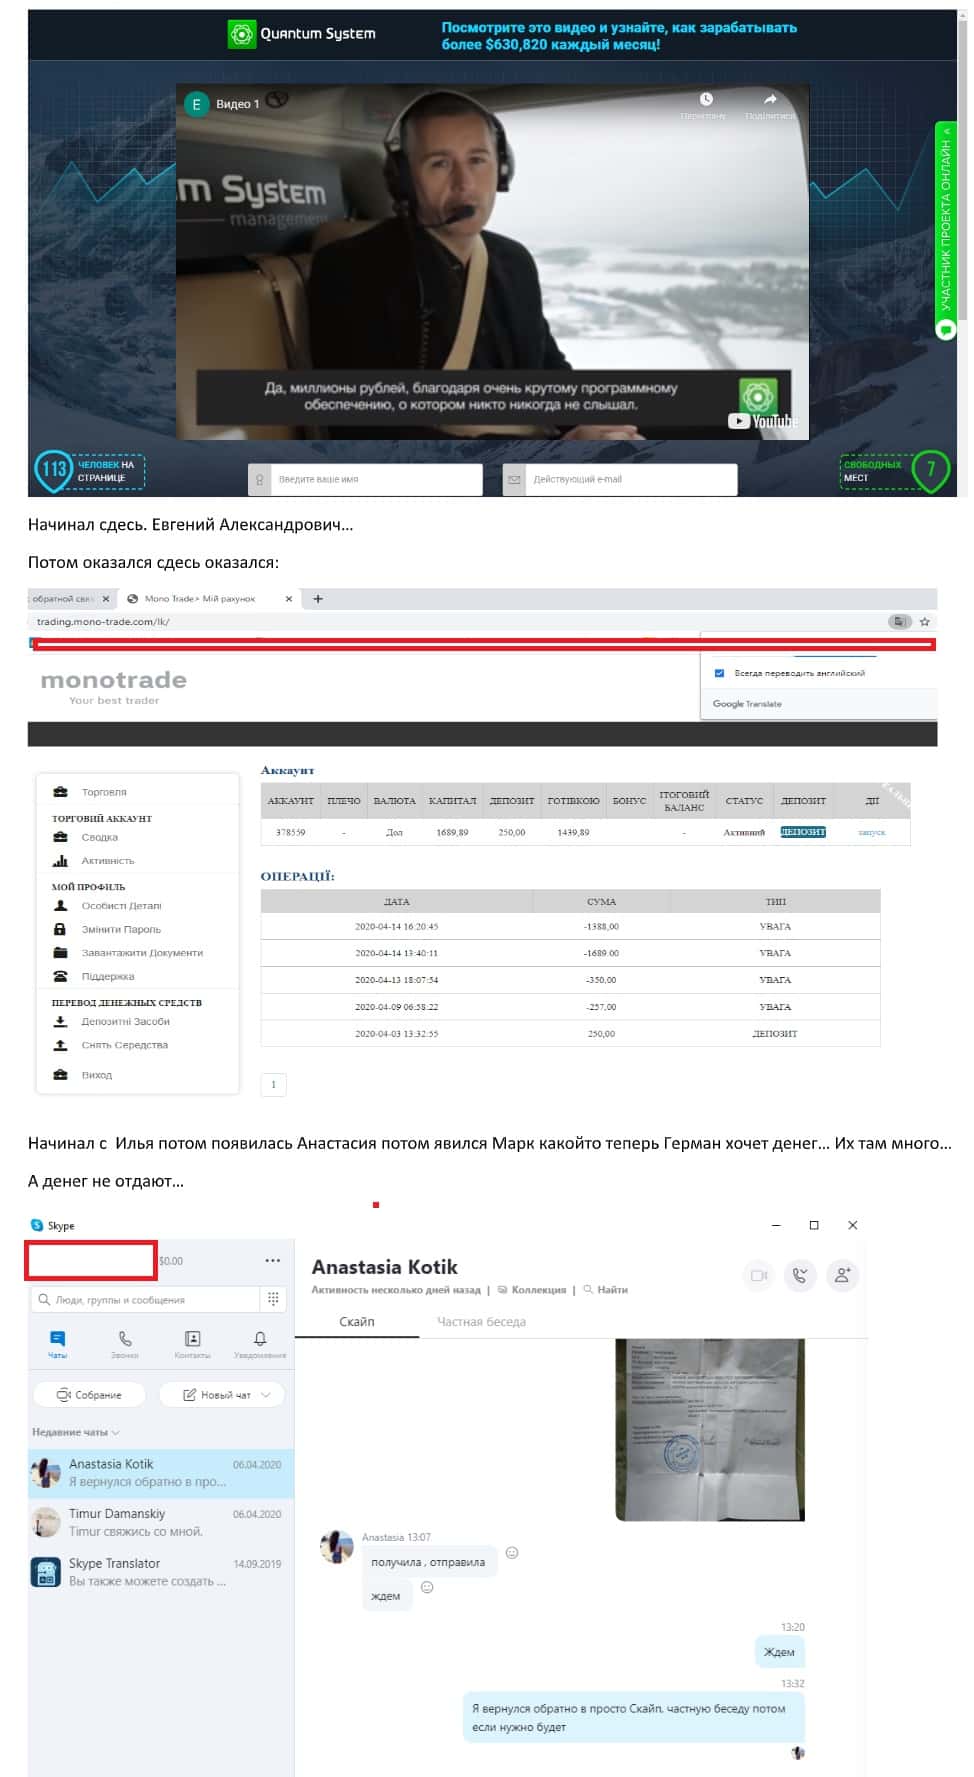Open the Контакты tab in Skype
This screenshot has height=1777, width=974.
[x=192, y=1343]
